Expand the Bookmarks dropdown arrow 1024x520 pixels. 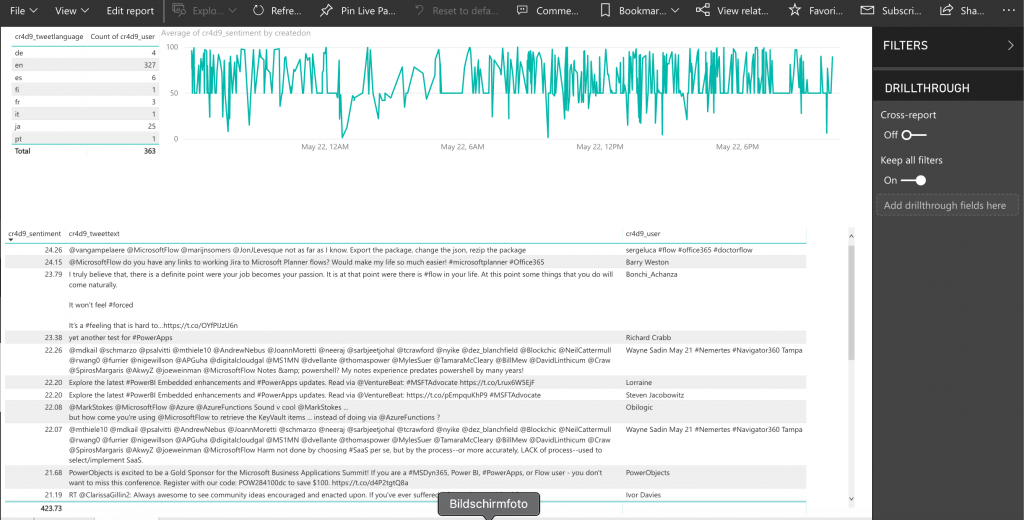pyautogui.click(x=675, y=10)
